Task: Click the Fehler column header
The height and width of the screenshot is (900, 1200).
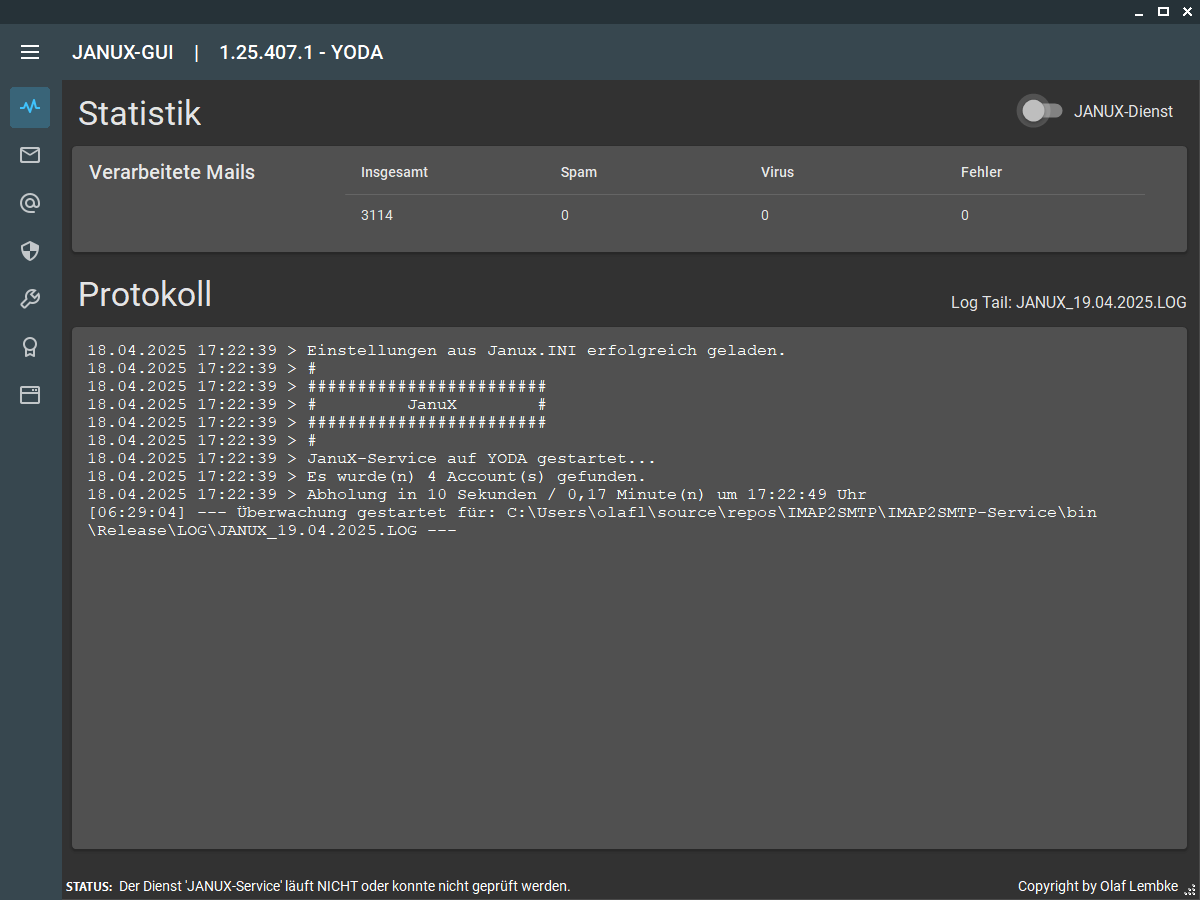Action: (981, 172)
